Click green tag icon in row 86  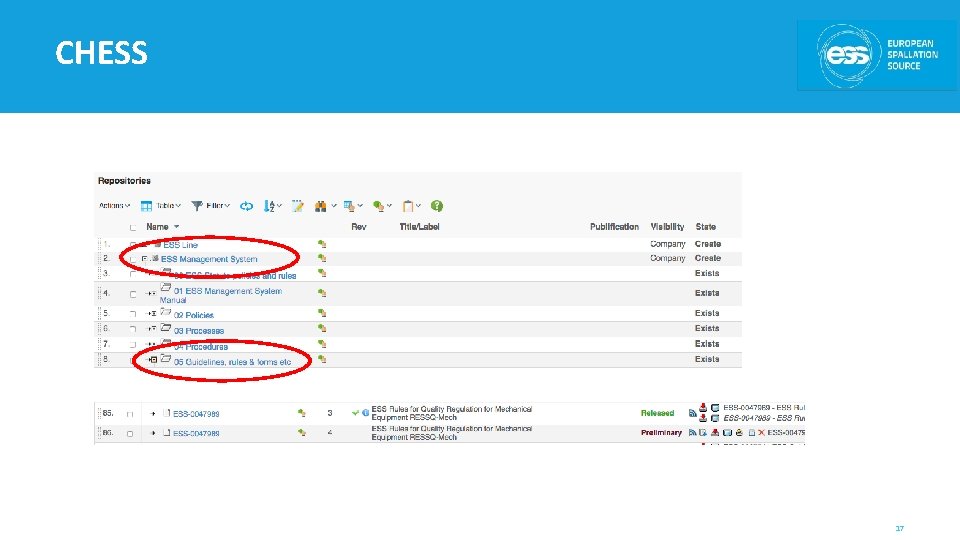tap(301, 433)
